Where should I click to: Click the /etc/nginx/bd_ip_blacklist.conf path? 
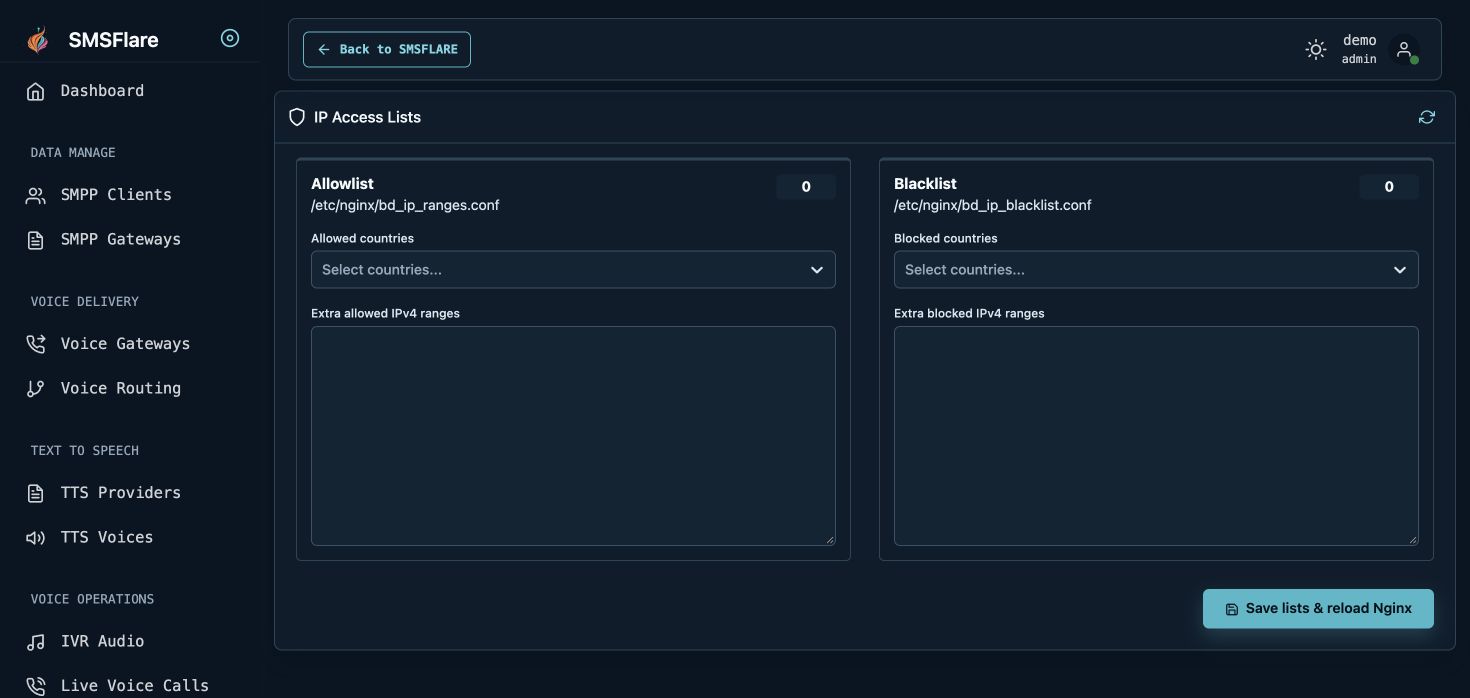993,205
